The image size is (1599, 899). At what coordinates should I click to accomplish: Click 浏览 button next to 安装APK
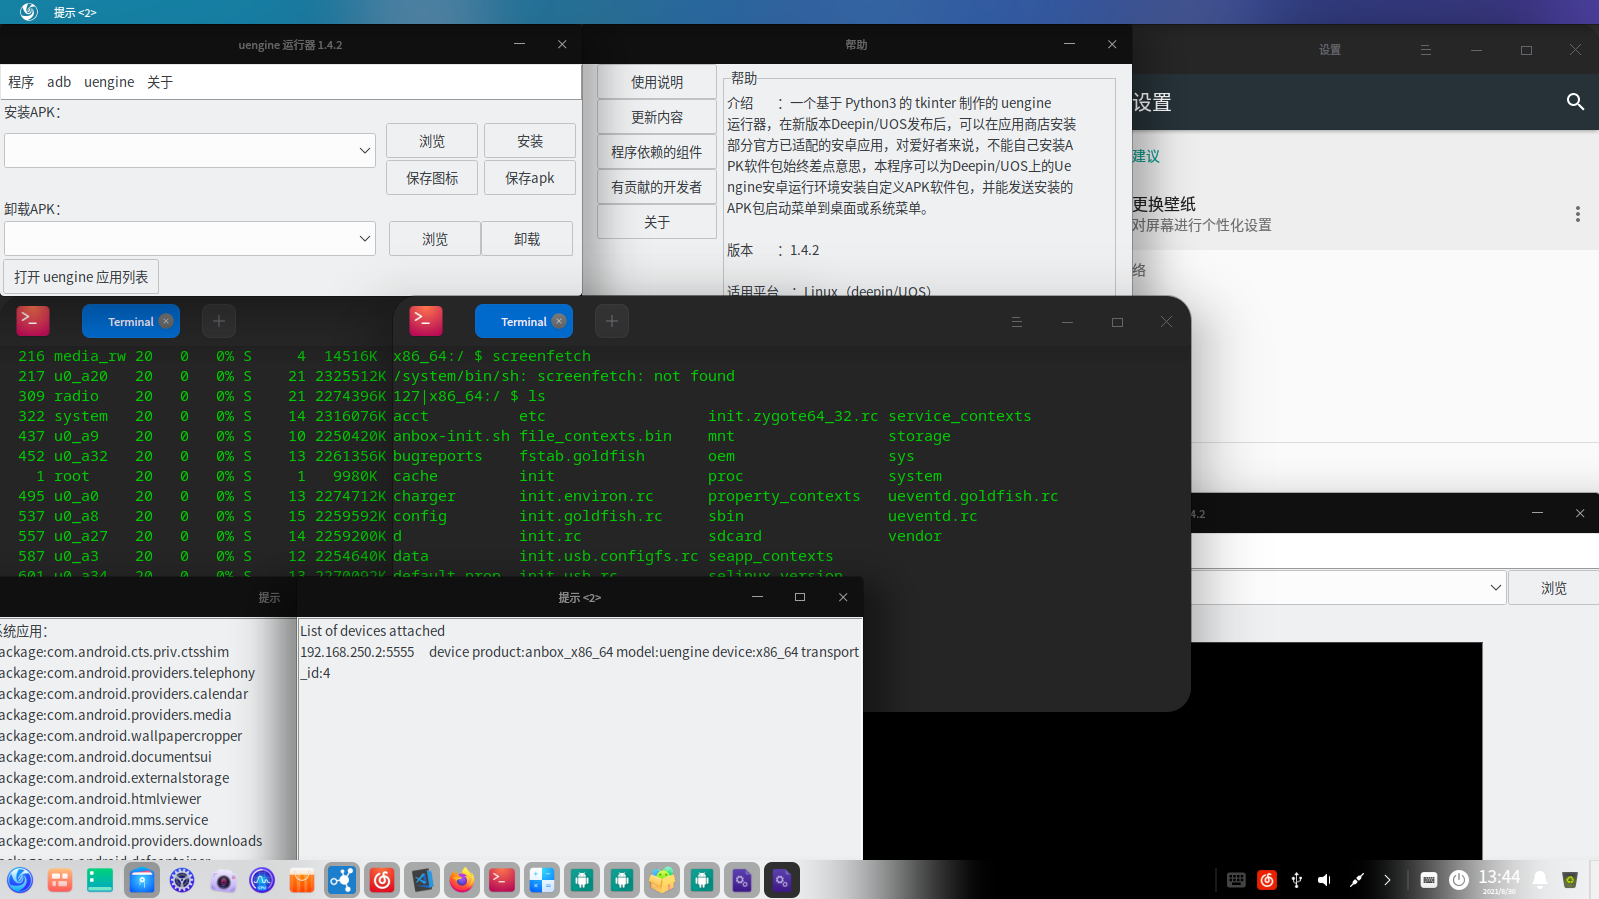[432, 141]
